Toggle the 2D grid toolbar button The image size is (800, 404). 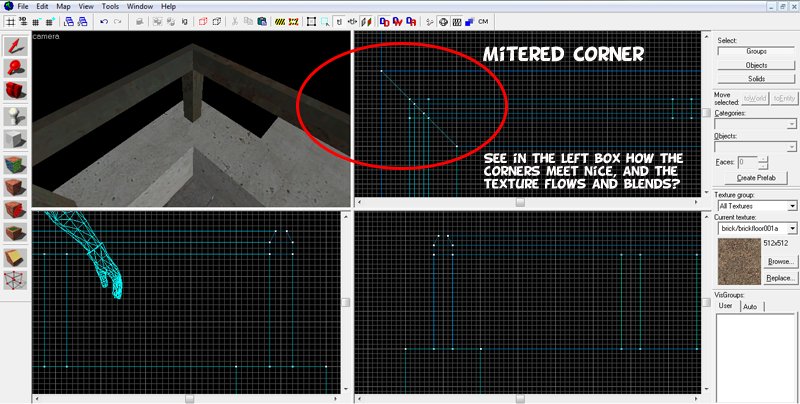[9, 21]
